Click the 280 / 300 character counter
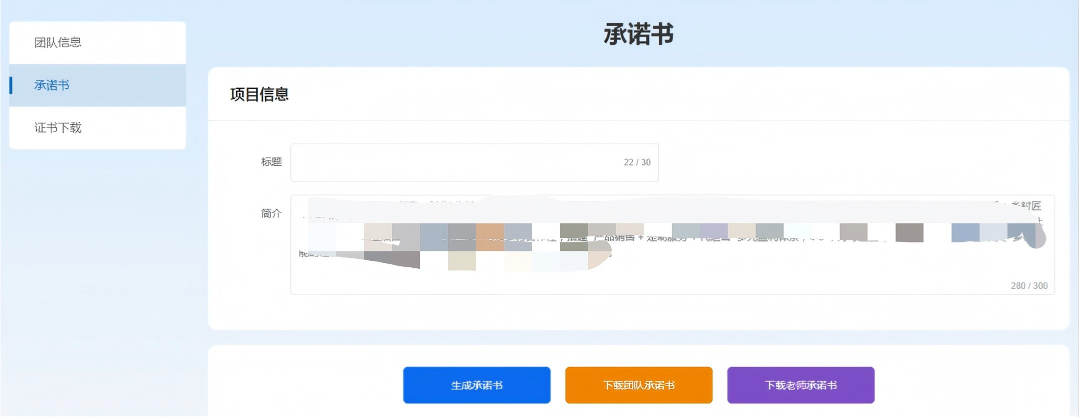The height and width of the screenshot is (418, 1080). coord(1029,286)
